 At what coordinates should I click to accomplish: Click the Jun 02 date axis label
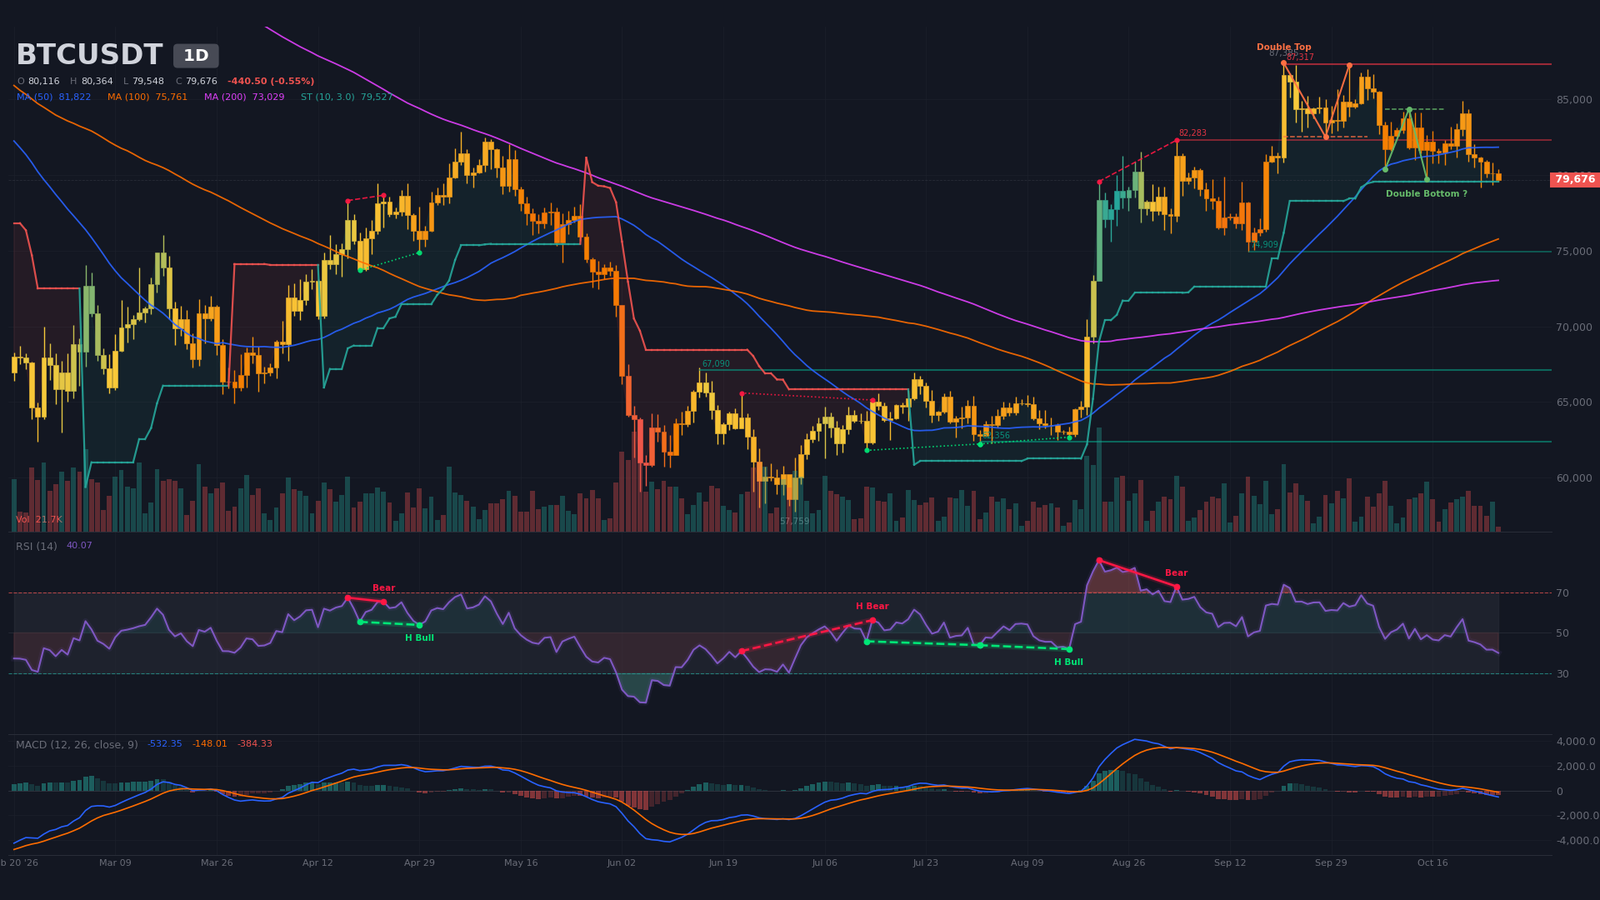point(621,862)
